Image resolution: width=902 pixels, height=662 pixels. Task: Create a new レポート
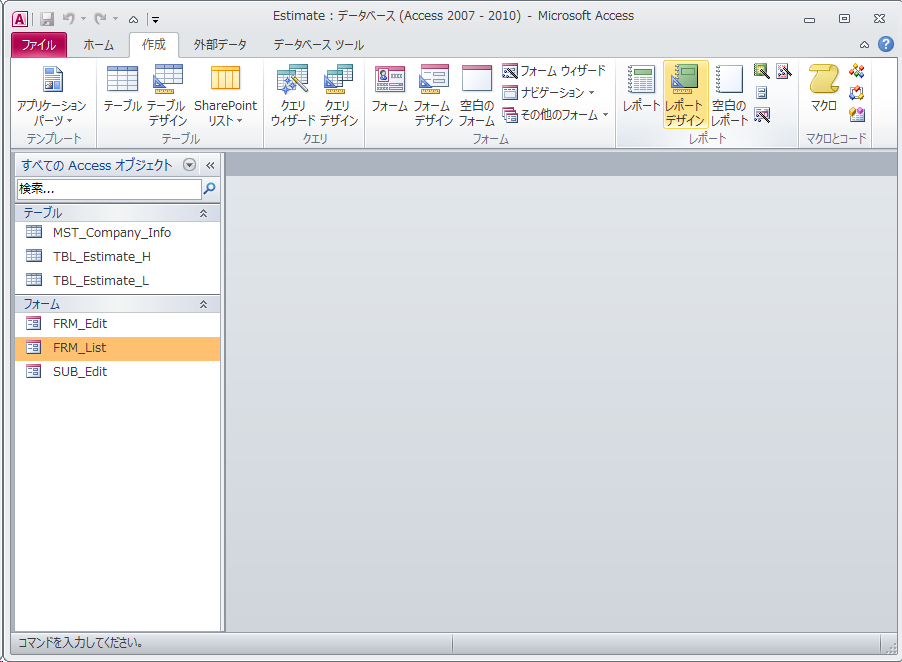point(641,89)
